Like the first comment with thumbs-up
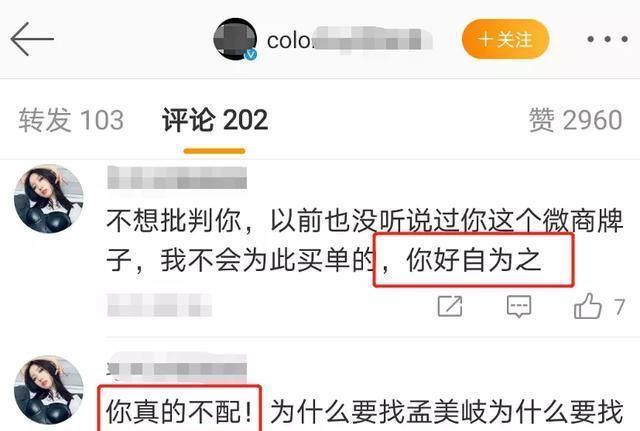This screenshot has width=640, height=431. 587,305
